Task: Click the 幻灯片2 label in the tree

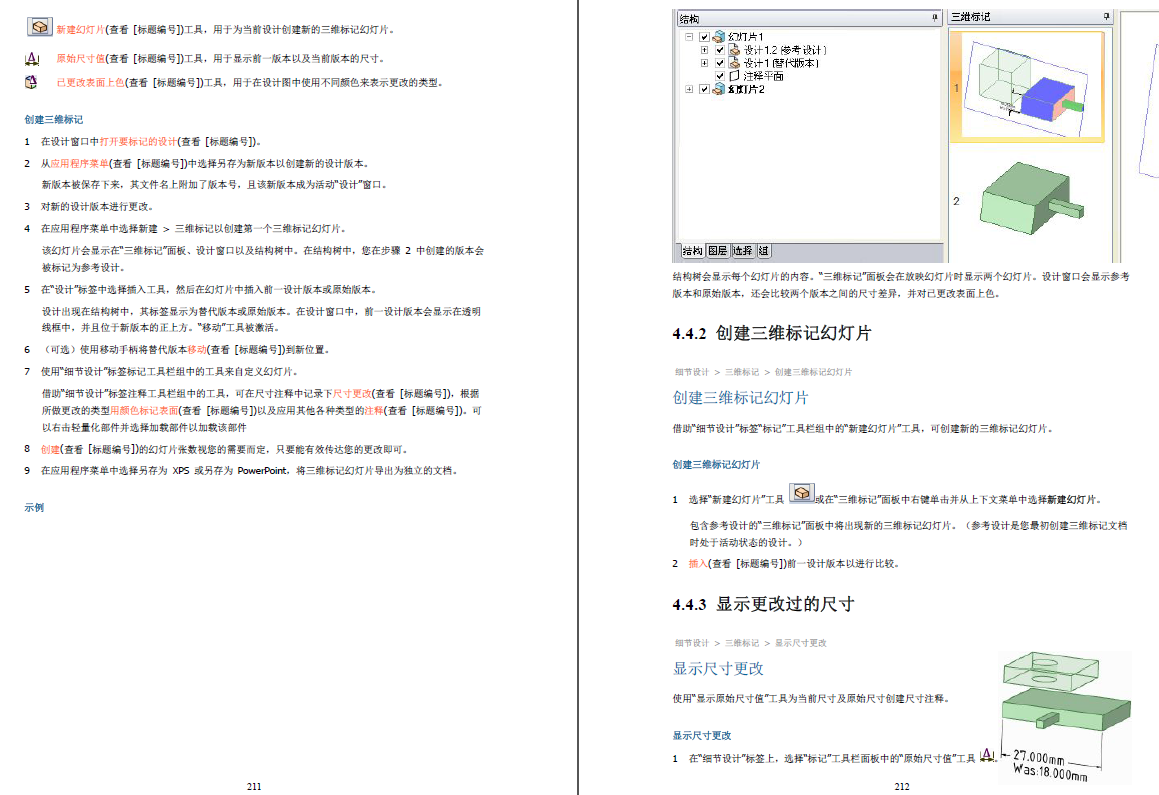Action: pyautogui.click(x=747, y=89)
